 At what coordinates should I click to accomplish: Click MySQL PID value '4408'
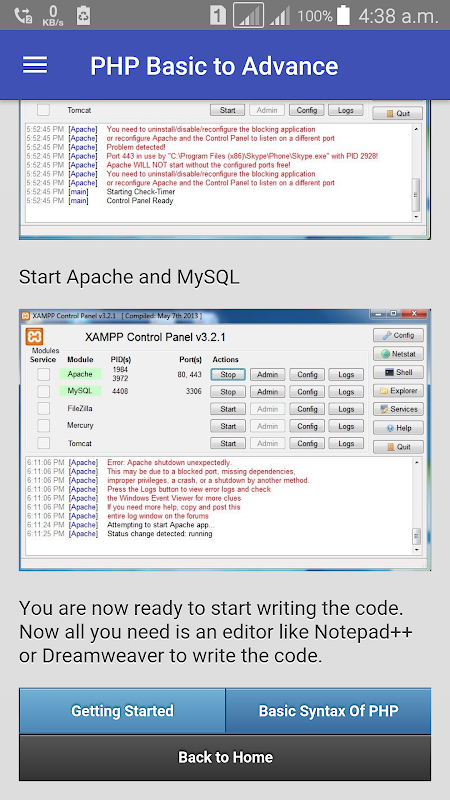(120, 391)
